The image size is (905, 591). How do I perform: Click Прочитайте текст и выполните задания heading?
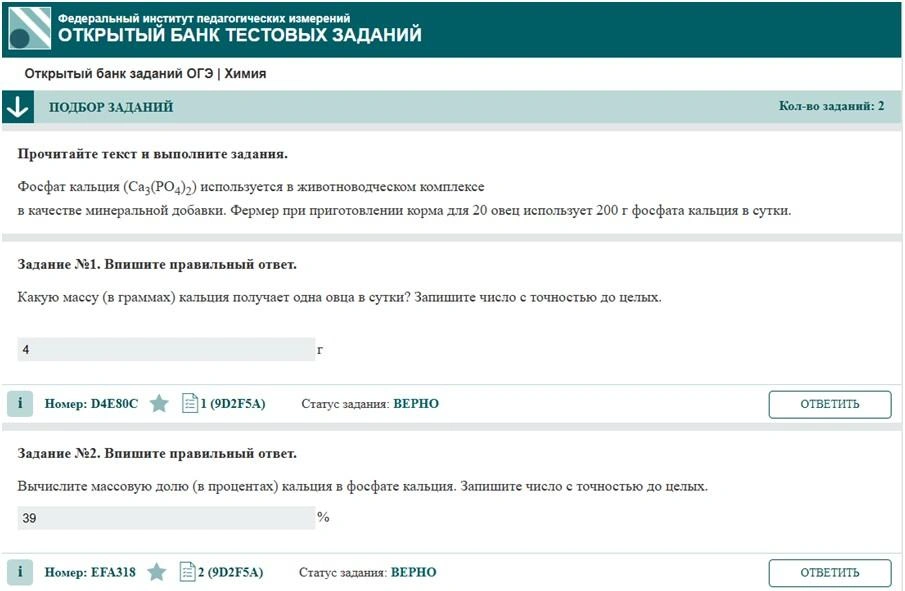pyautogui.click(x=152, y=154)
